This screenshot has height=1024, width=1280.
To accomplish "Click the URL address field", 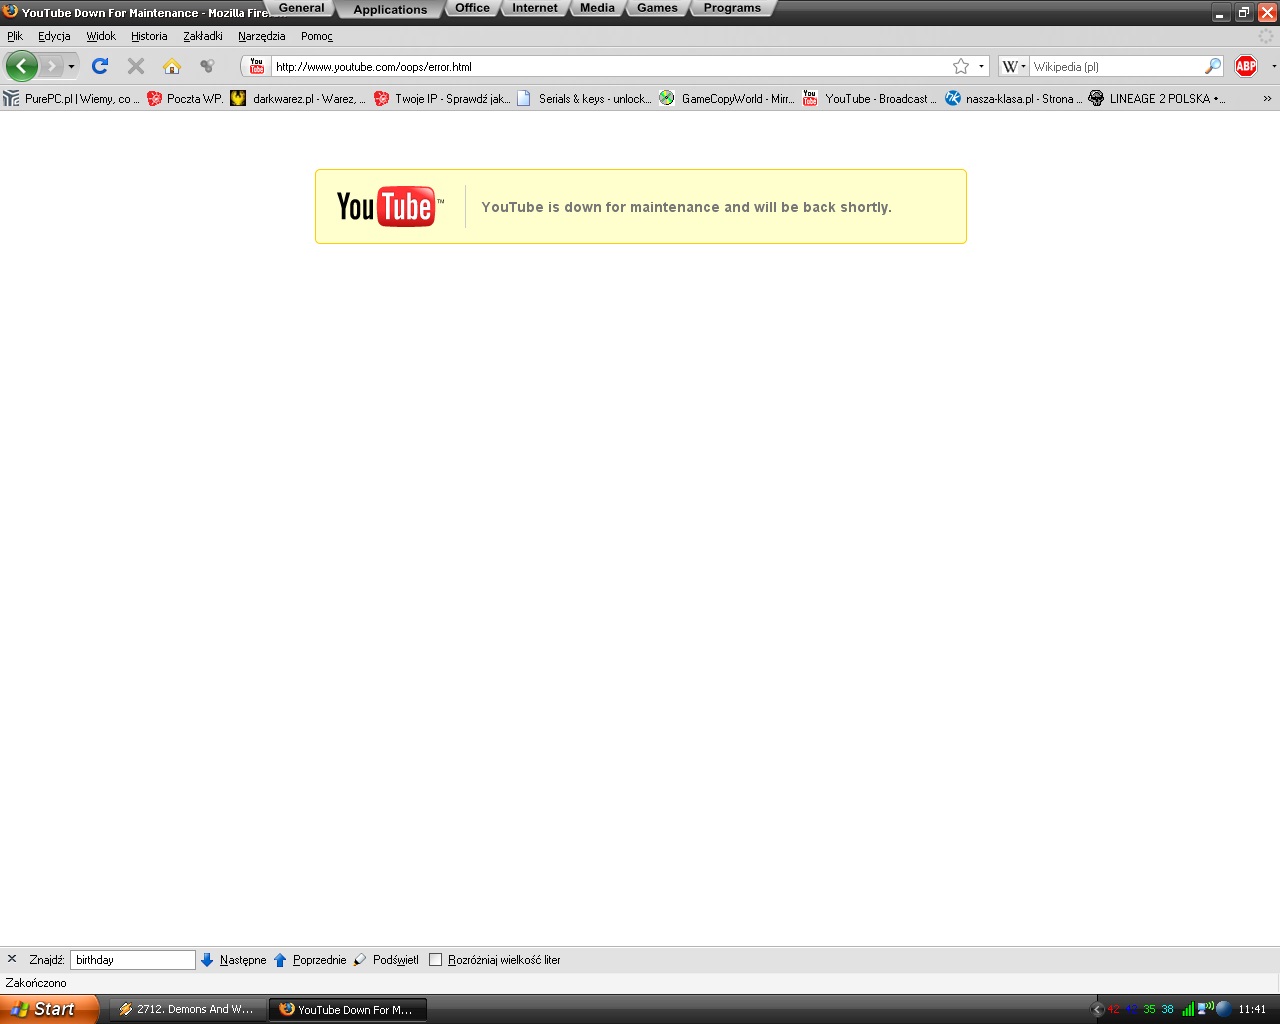I will click(x=600, y=67).
